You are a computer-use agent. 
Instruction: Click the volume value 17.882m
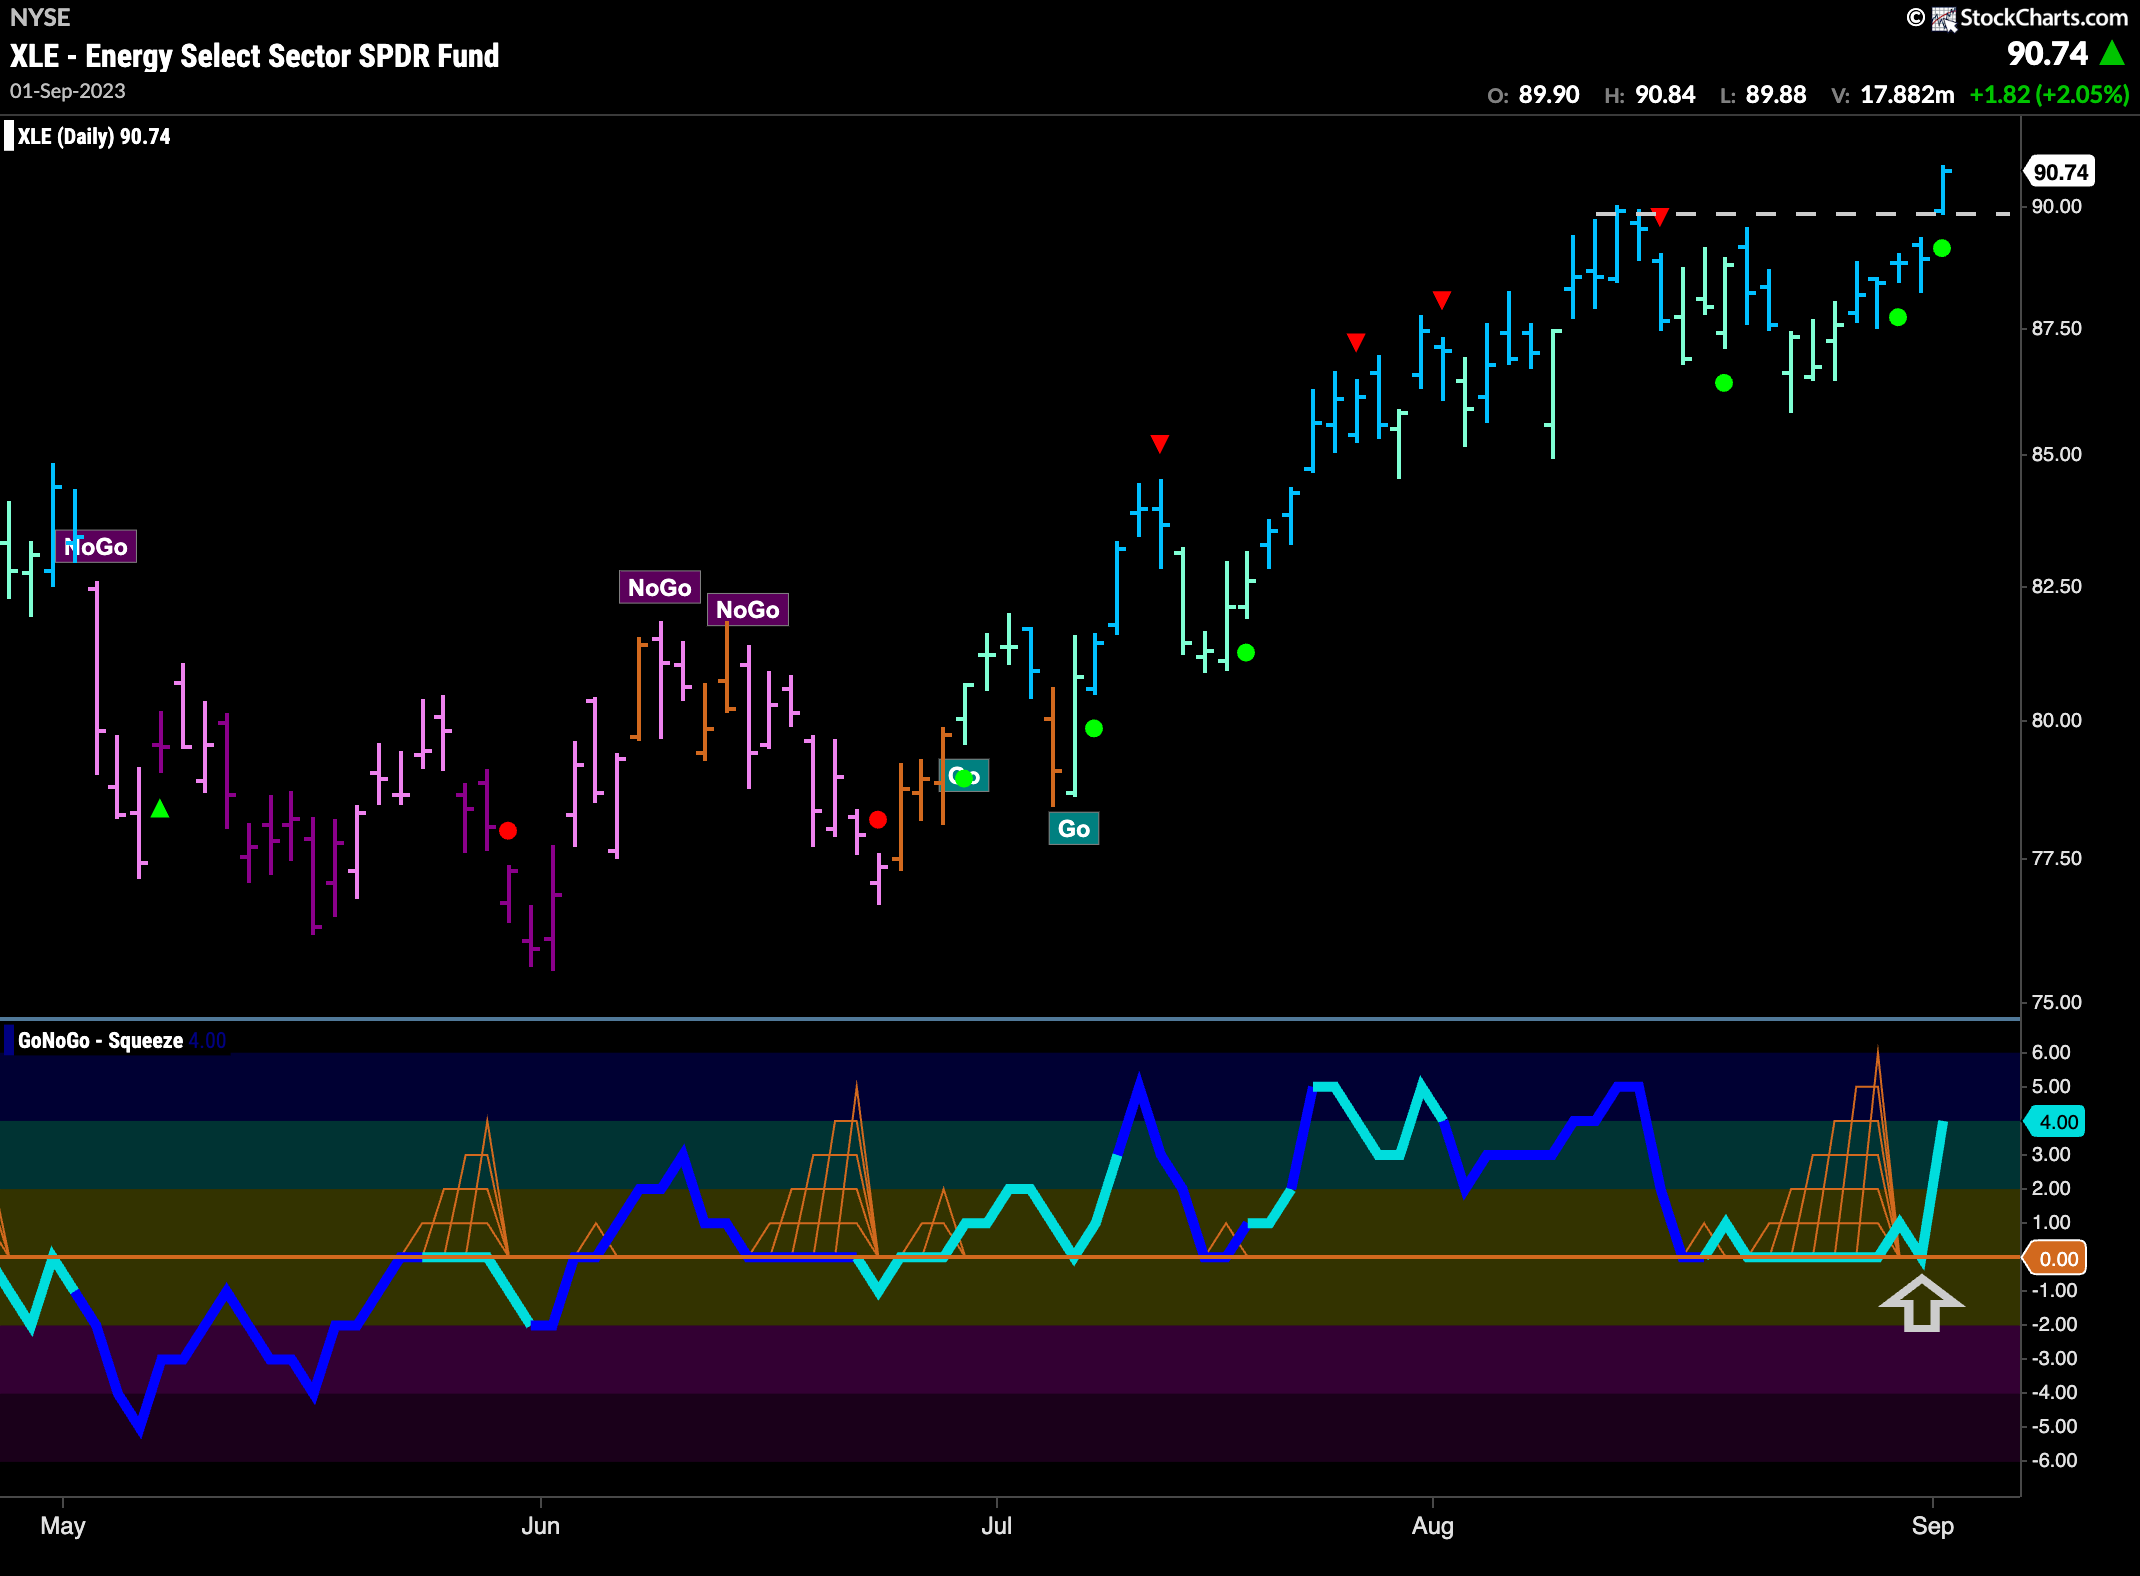[x=1907, y=95]
